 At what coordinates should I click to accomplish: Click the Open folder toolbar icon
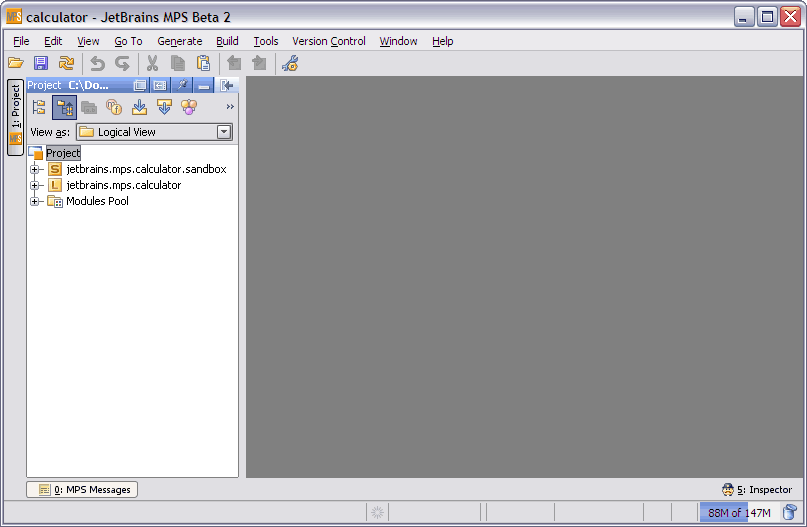(x=16, y=63)
